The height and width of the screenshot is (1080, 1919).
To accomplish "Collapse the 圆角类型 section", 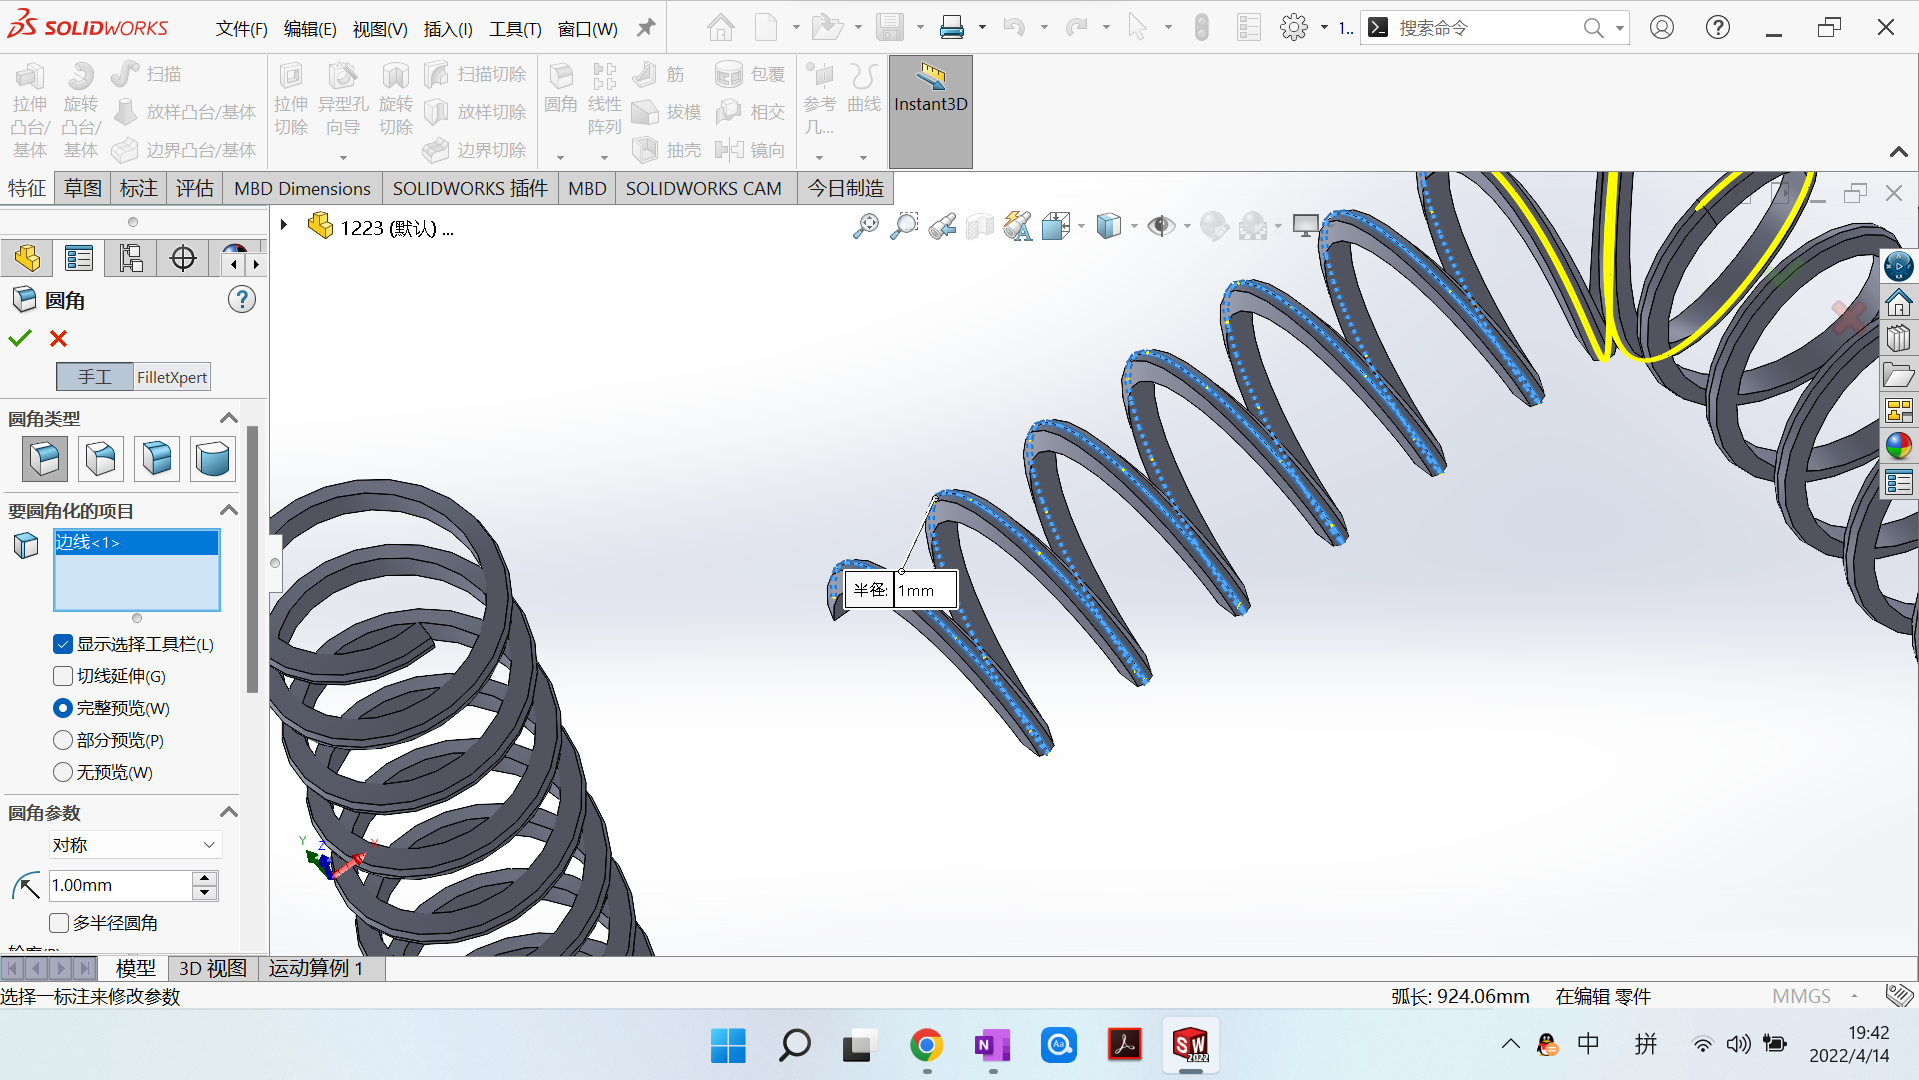I will click(229, 418).
